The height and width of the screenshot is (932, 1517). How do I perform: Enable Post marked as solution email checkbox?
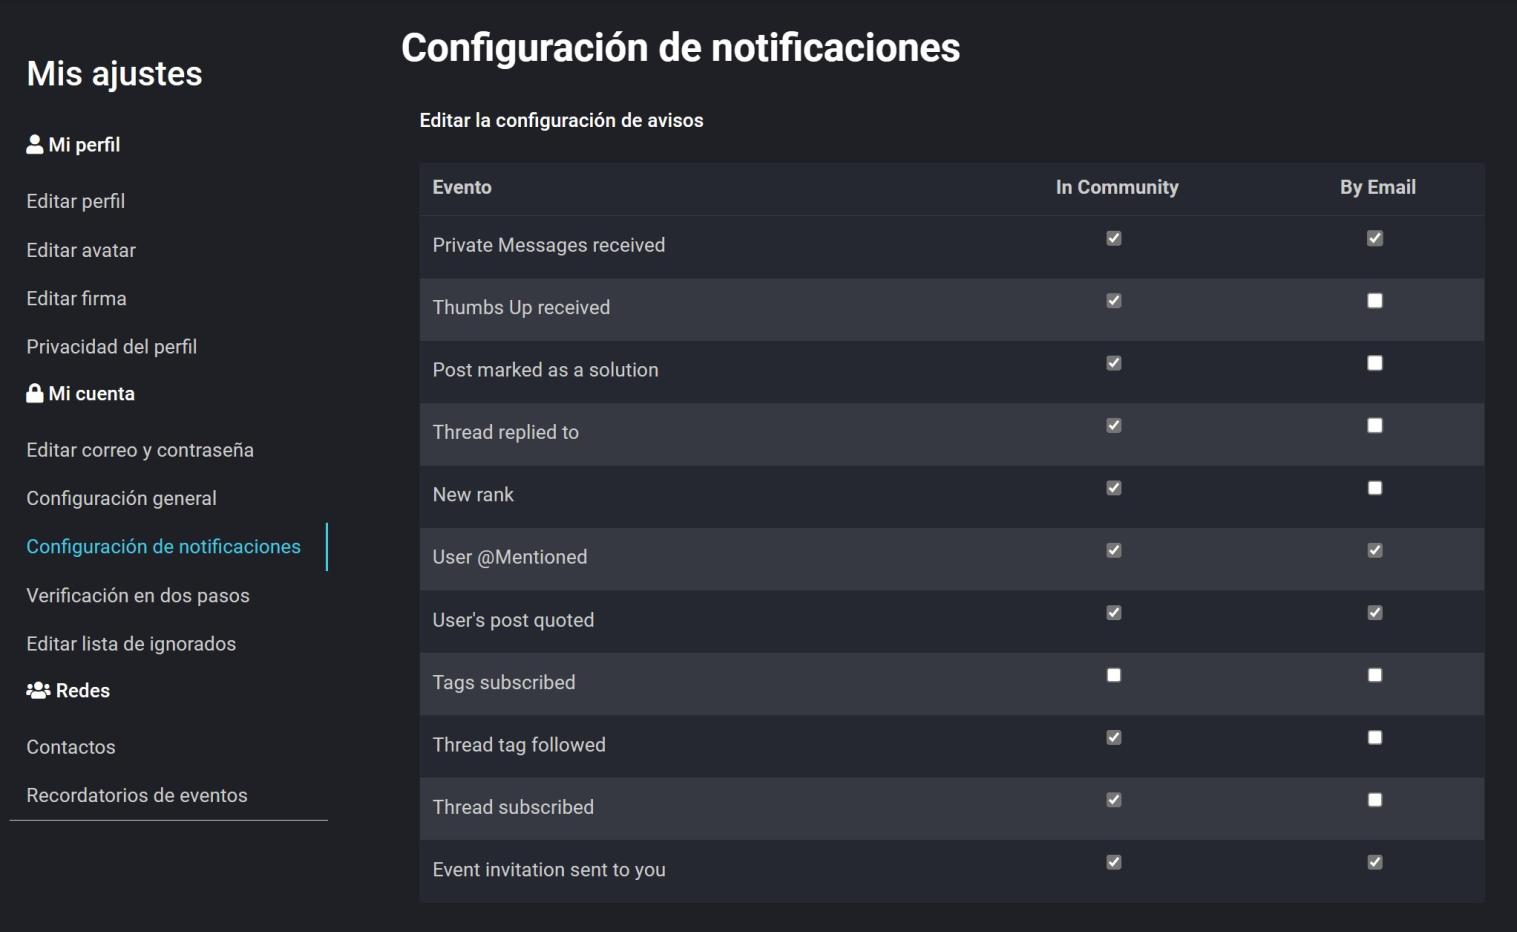click(1375, 363)
